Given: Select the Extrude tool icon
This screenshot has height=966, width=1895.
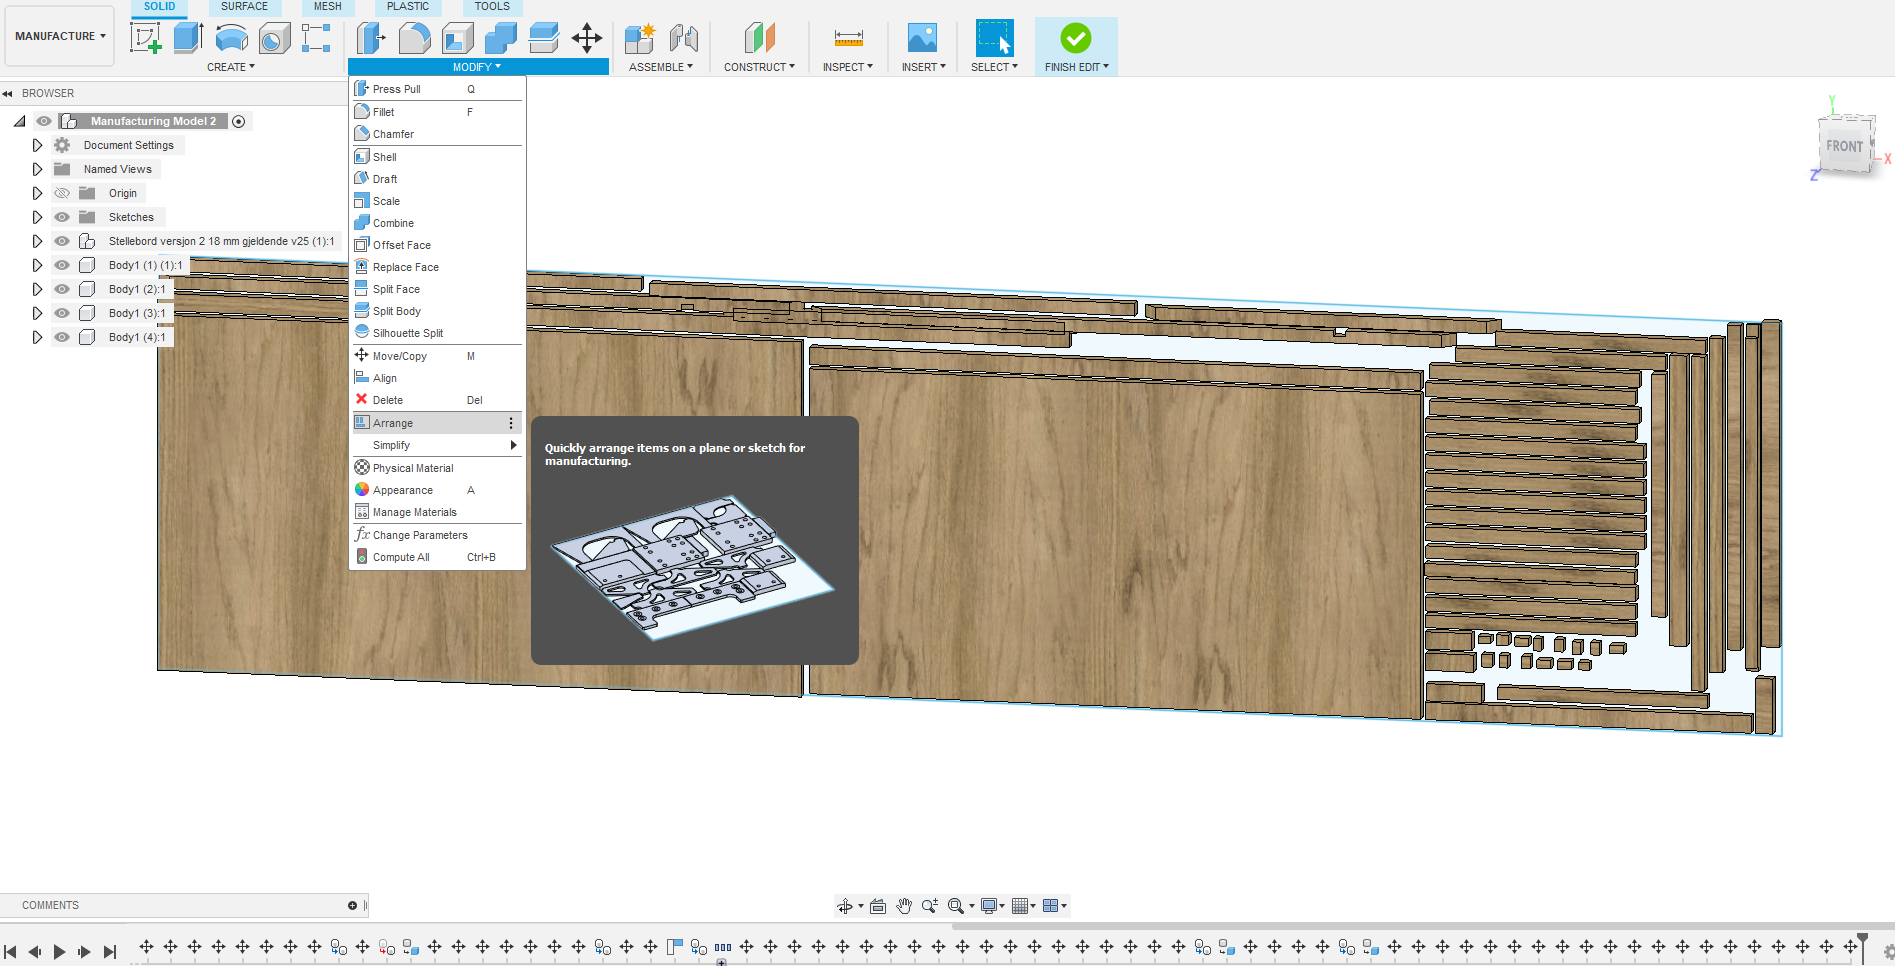Looking at the screenshot, I should click(188, 38).
